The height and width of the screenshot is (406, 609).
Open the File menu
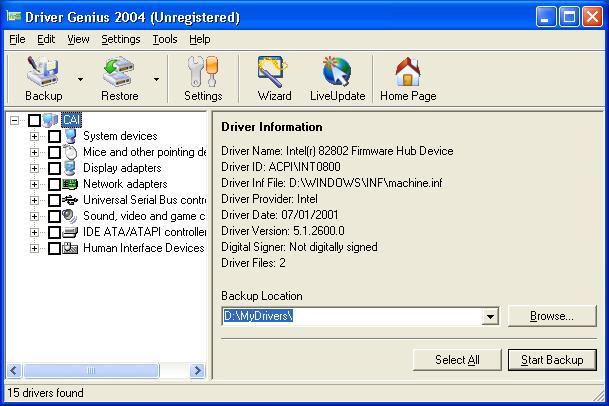[x=17, y=39]
